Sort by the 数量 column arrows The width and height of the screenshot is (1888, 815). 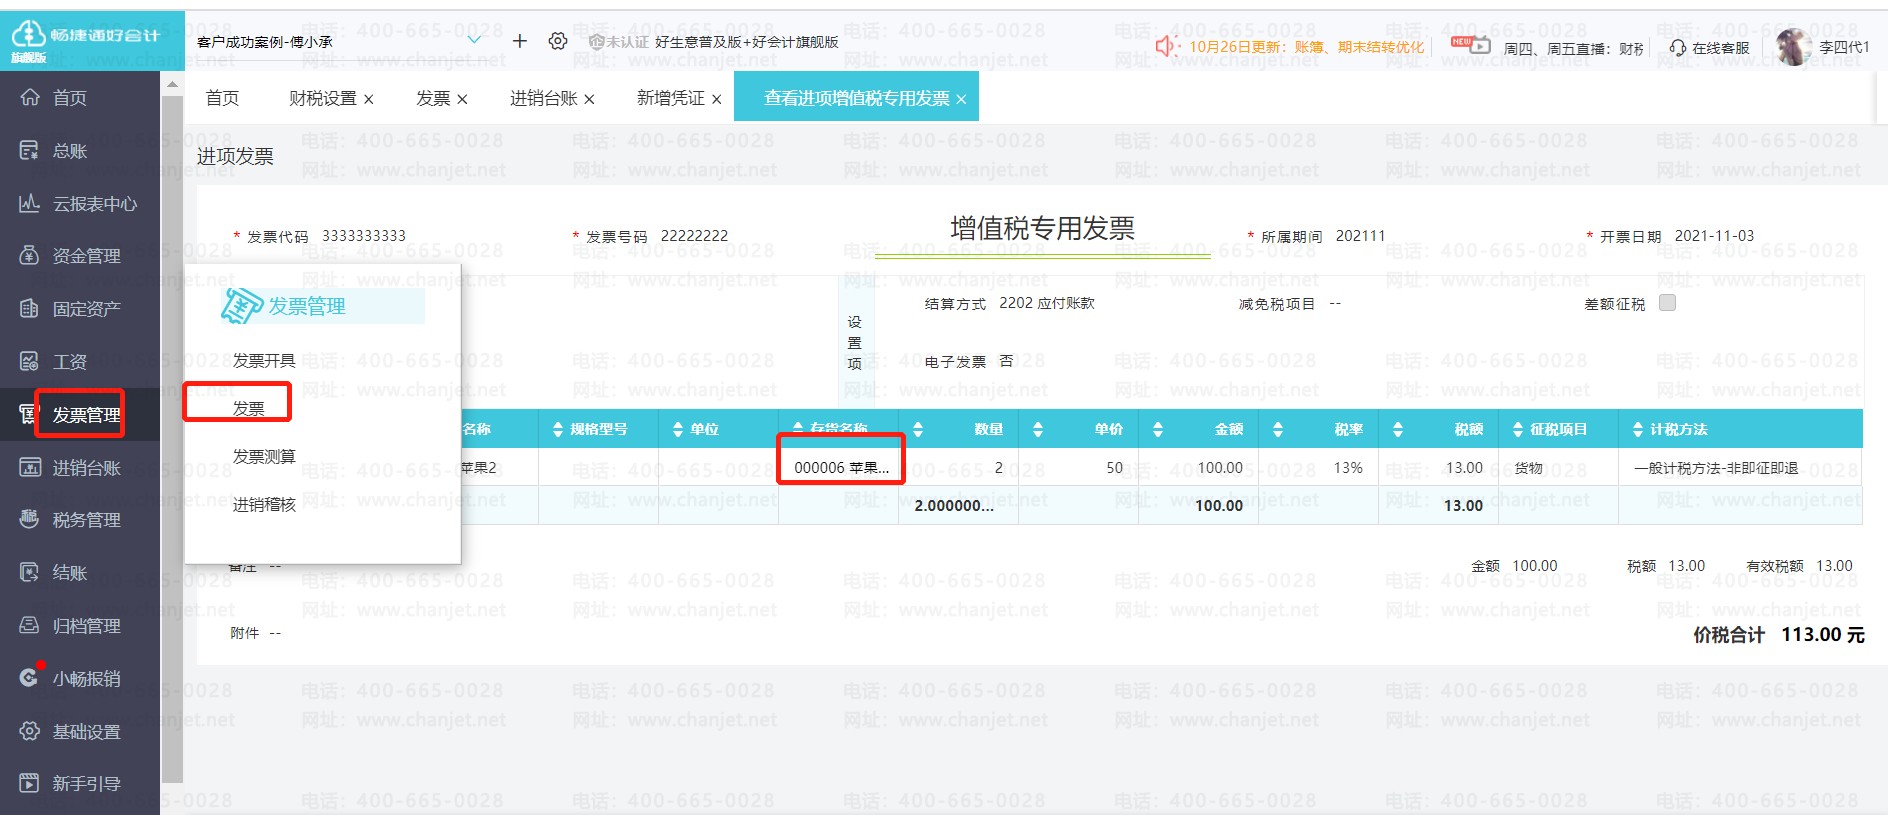pyautogui.click(x=918, y=429)
